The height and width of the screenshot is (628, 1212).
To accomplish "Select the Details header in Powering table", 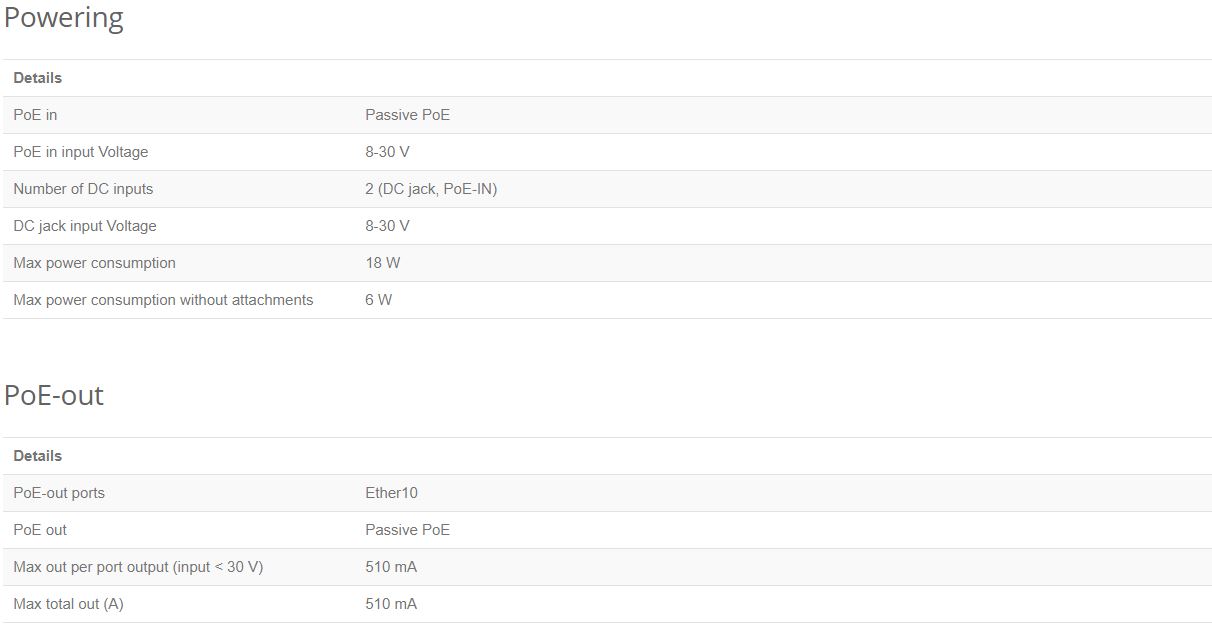I will pos(38,78).
